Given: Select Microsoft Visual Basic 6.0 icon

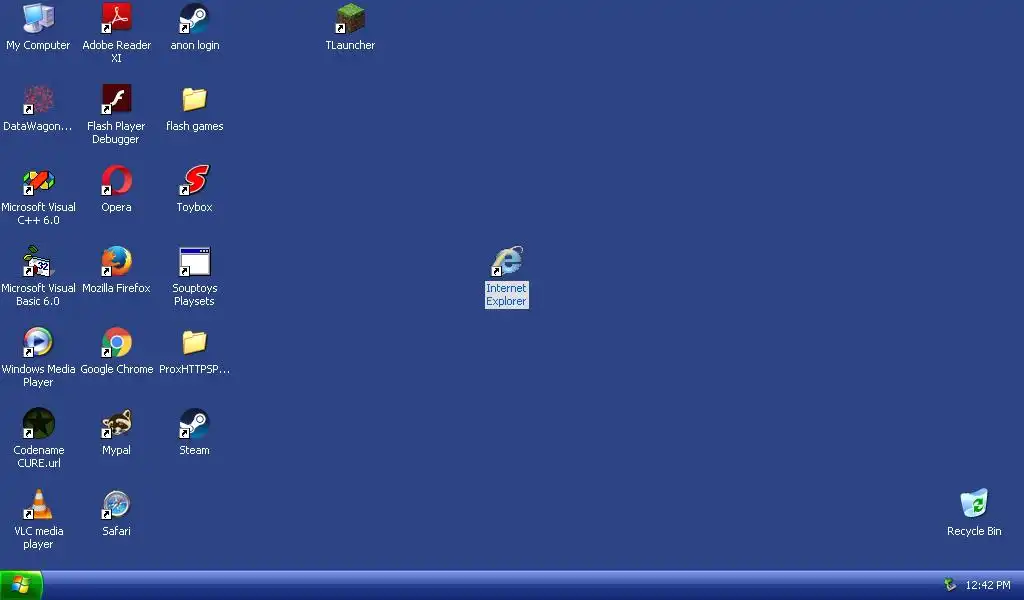Looking at the screenshot, I should pyautogui.click(x=38, y=261).
